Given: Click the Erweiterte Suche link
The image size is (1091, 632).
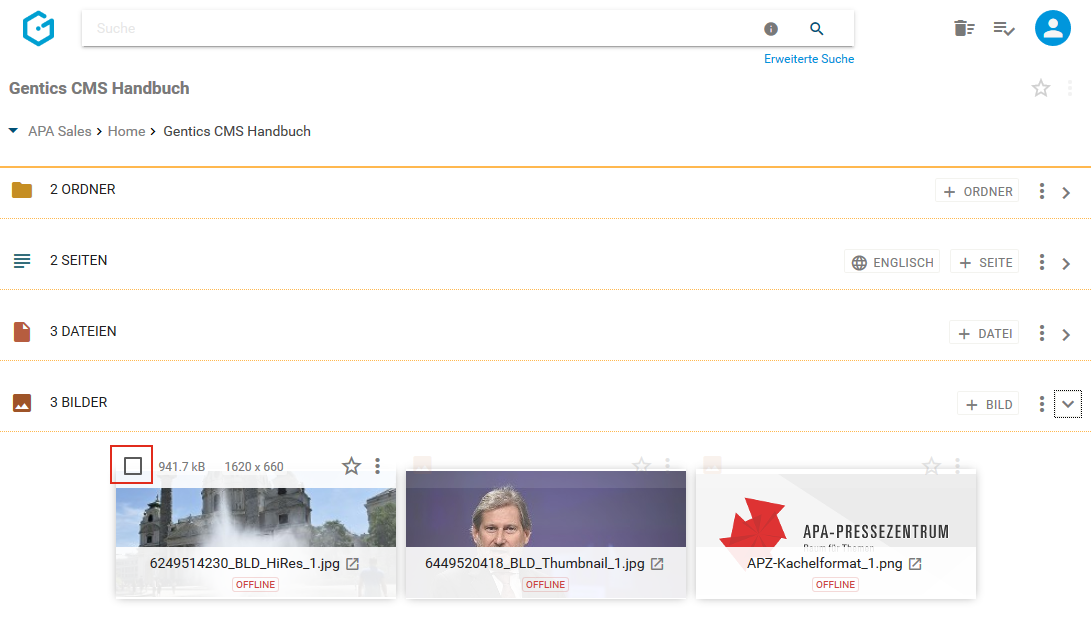Looking at the screenshot, I should 809,59.
